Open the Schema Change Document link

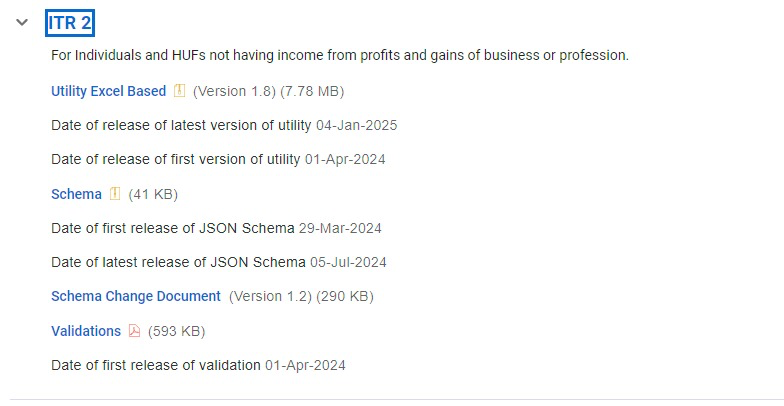coord(136,296)
